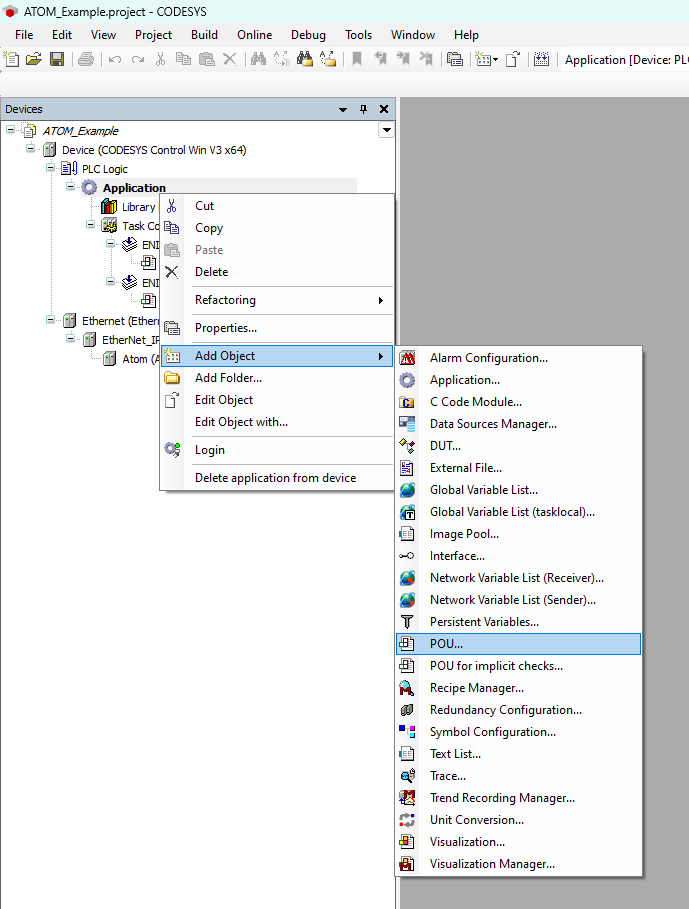Open the File menu
Viewport: 689px width, 909px height.
(x=24, y=35)
